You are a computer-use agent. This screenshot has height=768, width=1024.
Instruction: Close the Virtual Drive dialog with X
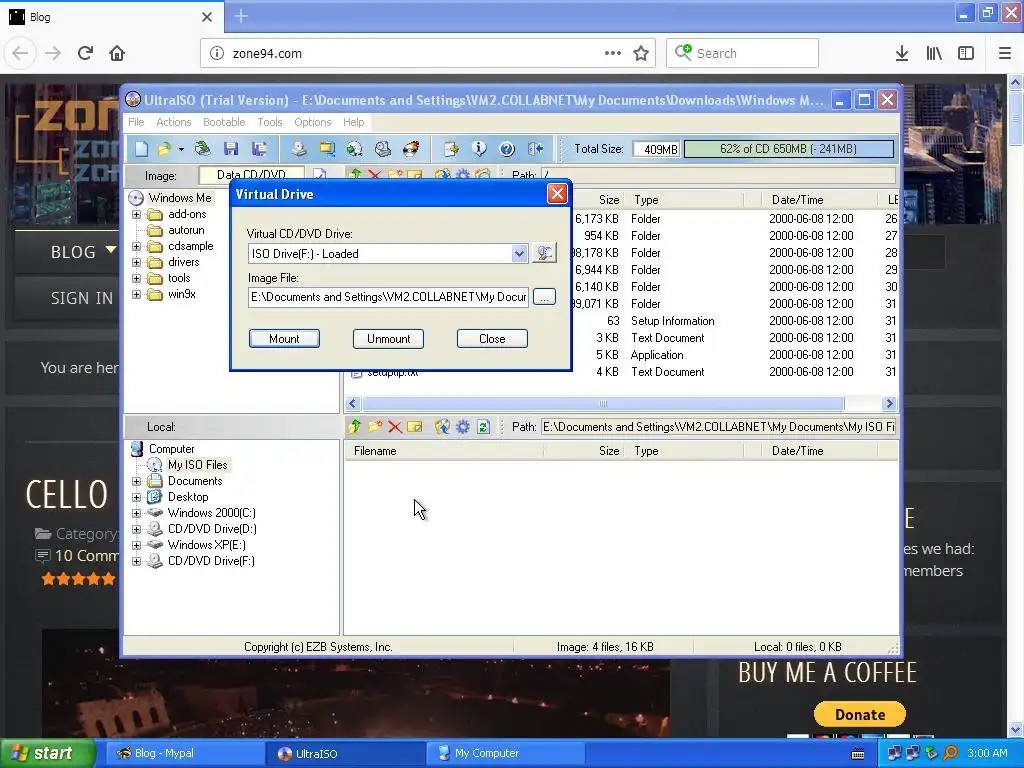pos(557,193)
